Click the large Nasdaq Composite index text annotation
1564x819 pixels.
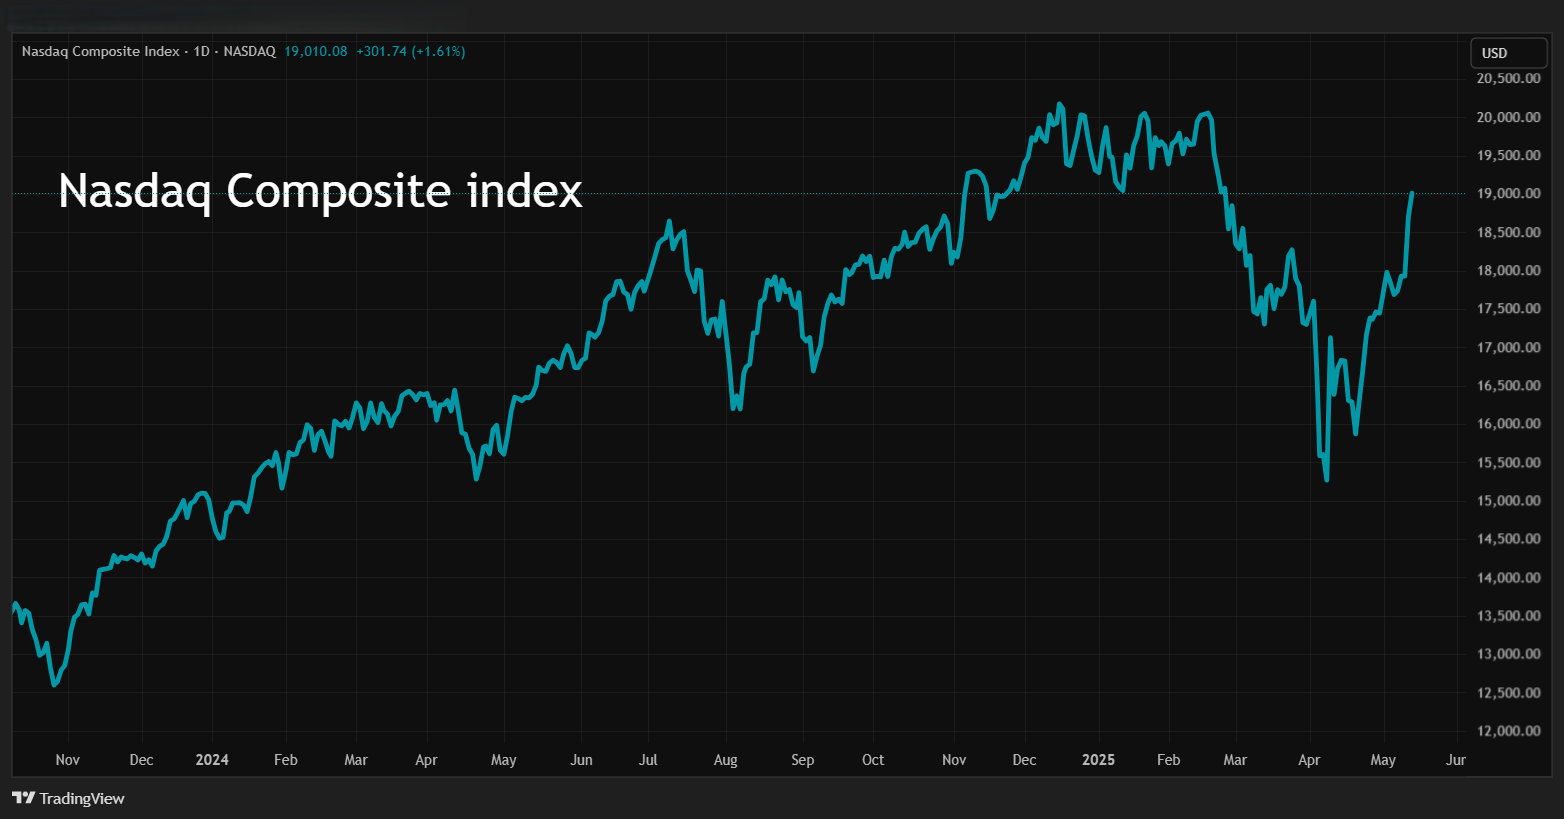[x=320, y=190]
